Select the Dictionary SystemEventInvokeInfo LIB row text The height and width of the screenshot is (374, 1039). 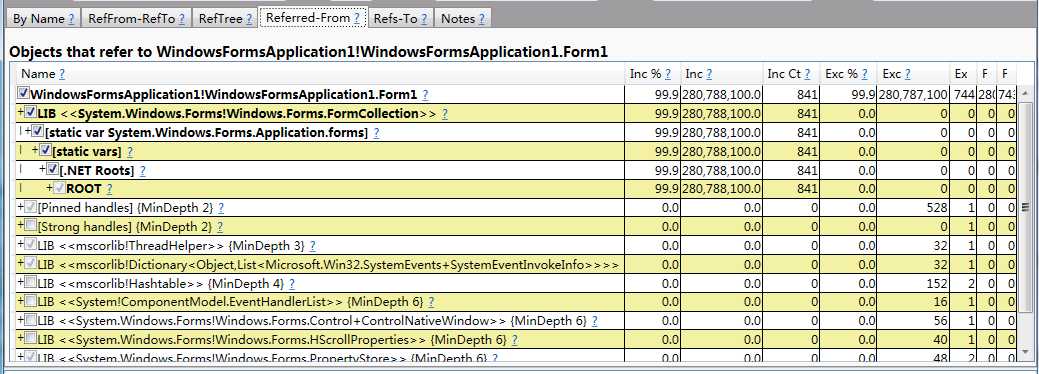(x=328, y=265)
